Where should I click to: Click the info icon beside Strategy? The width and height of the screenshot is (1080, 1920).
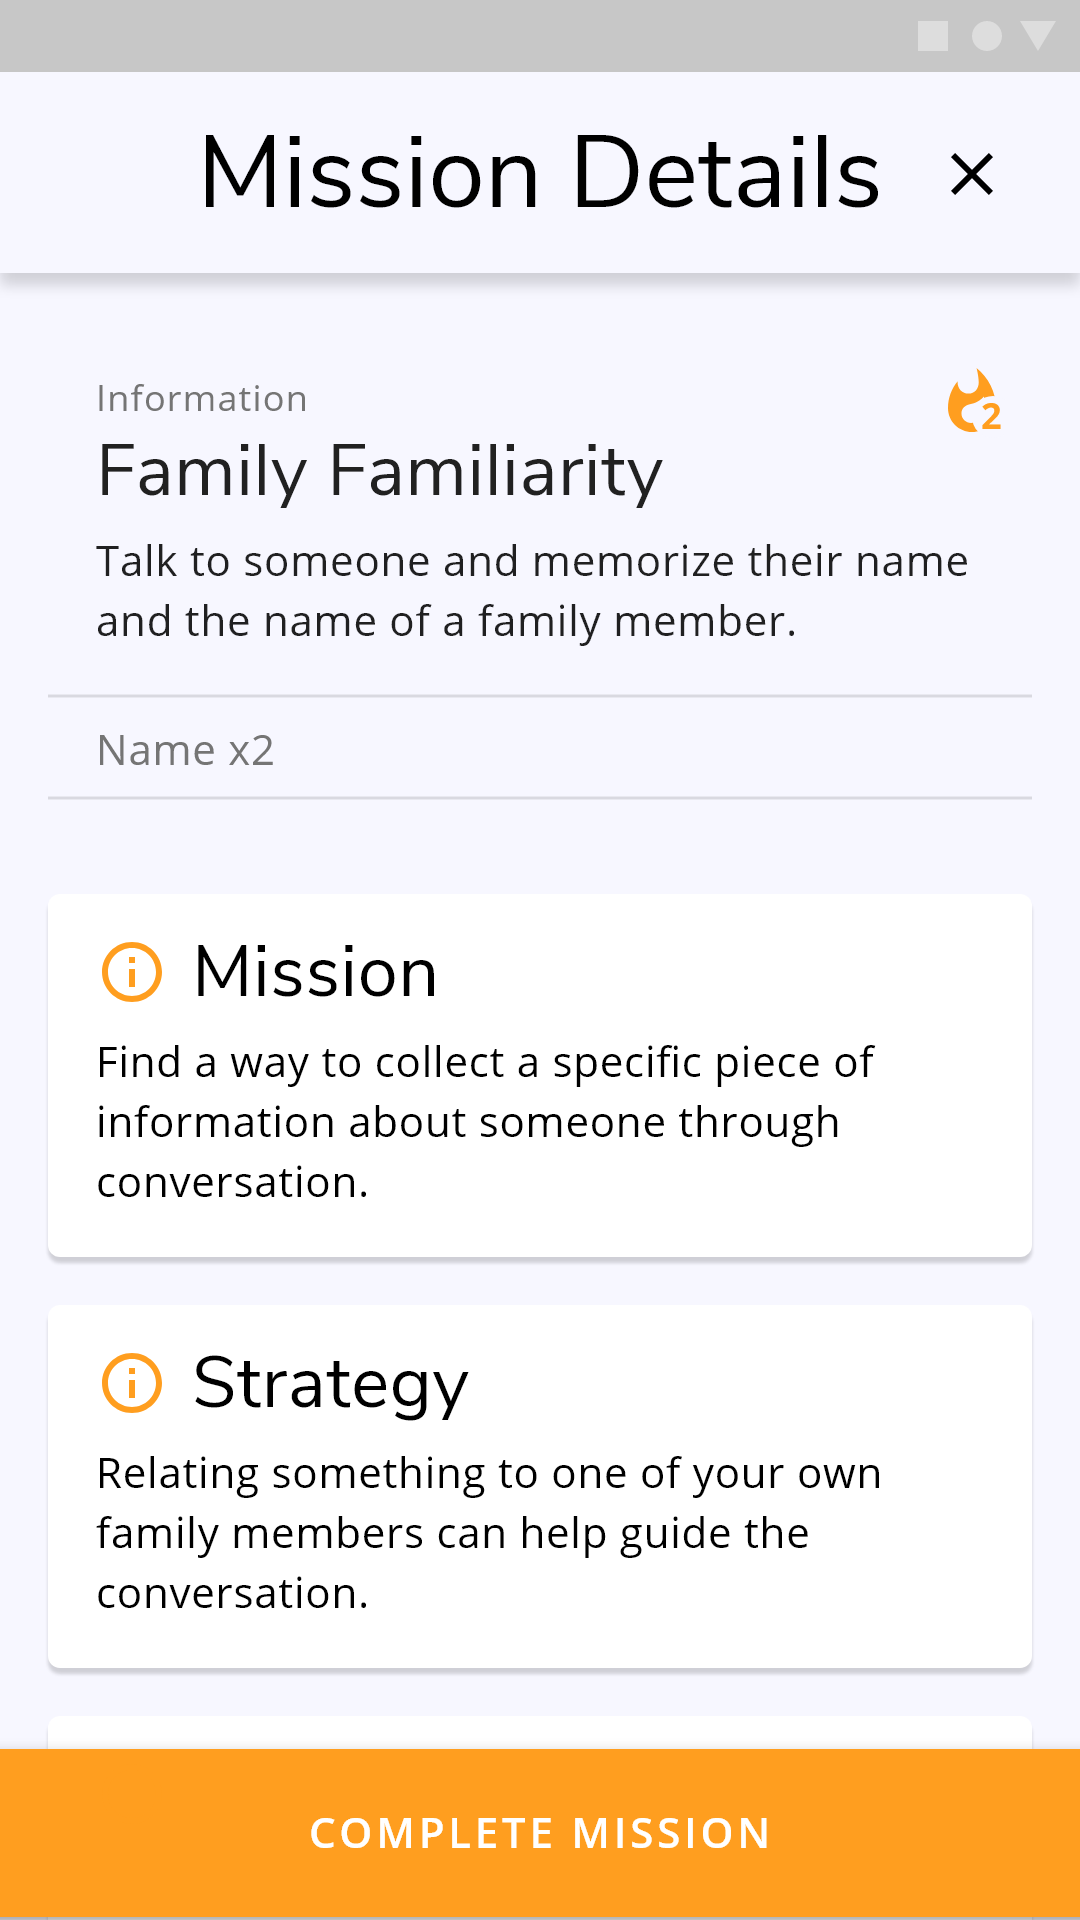tap(132, 1383)
